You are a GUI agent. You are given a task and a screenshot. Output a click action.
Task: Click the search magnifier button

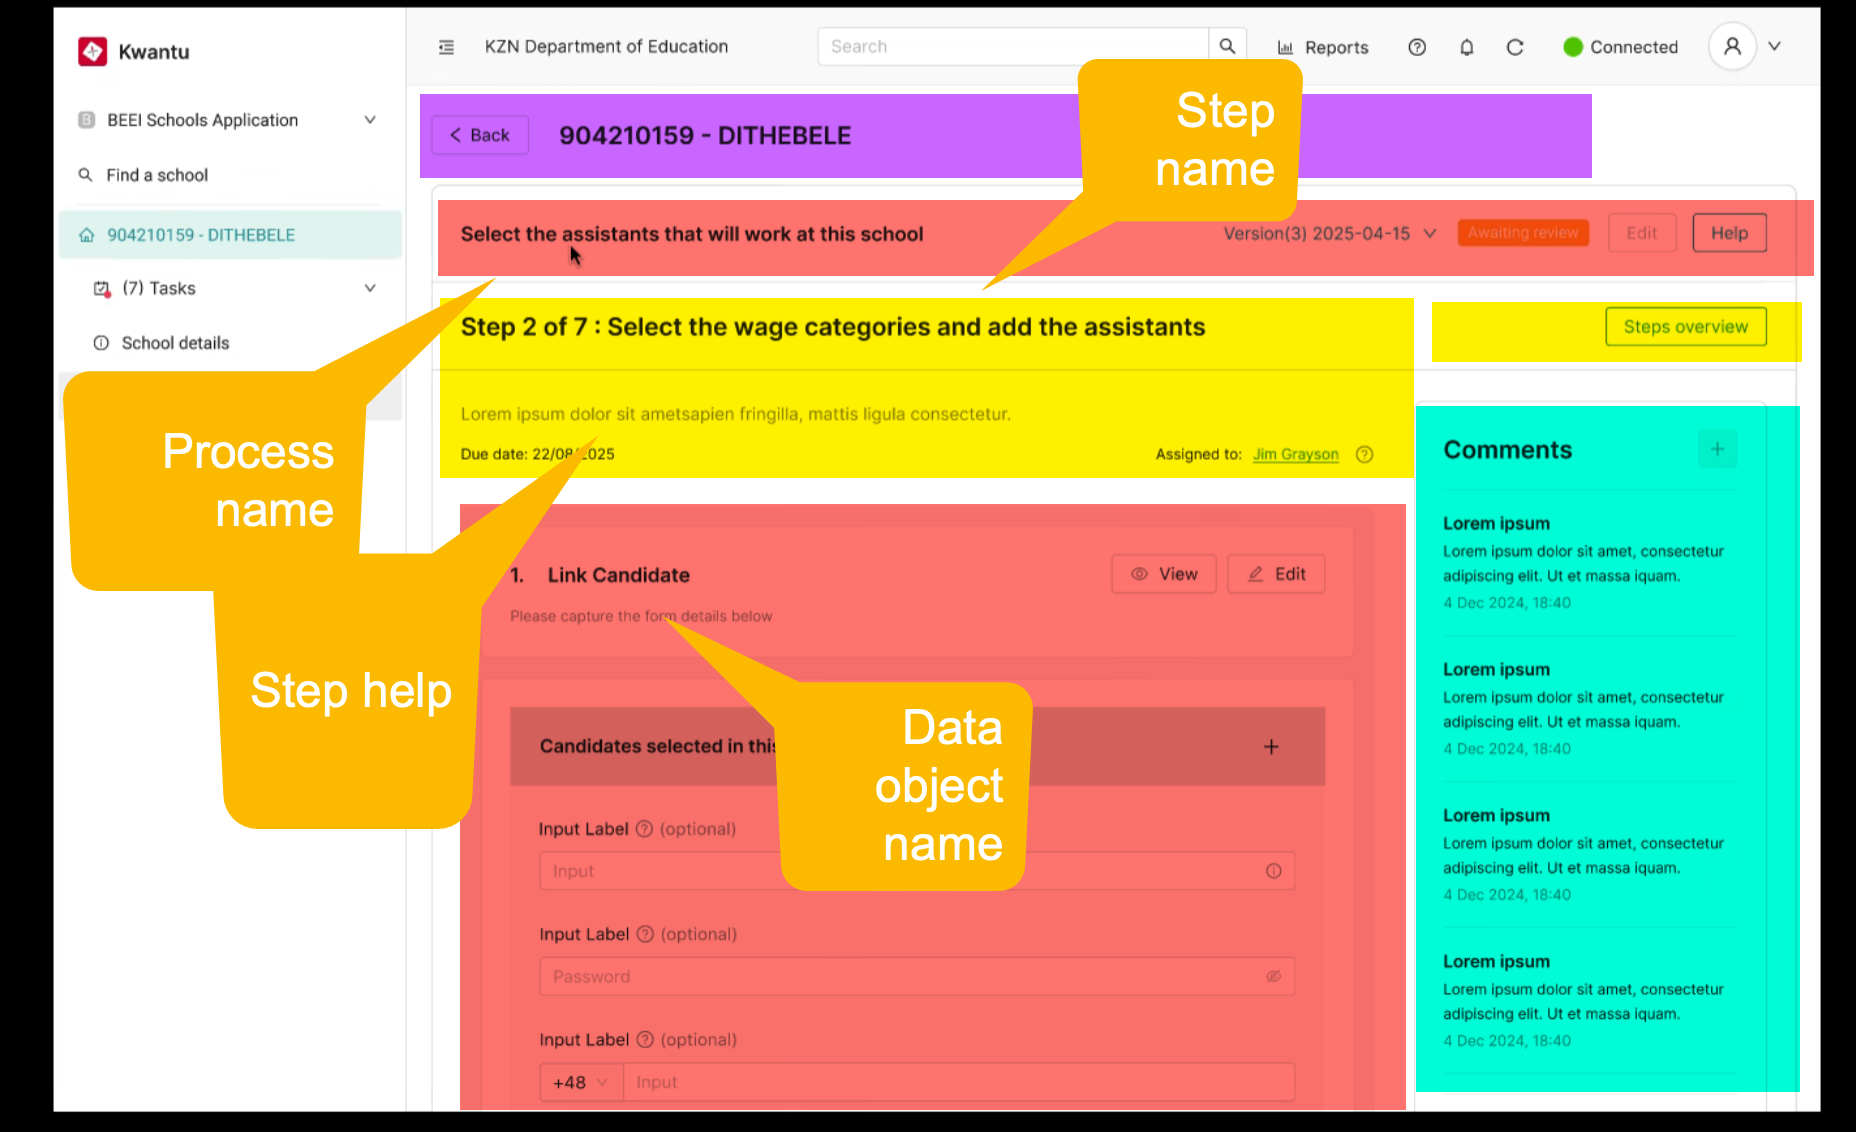(1227, 47)
